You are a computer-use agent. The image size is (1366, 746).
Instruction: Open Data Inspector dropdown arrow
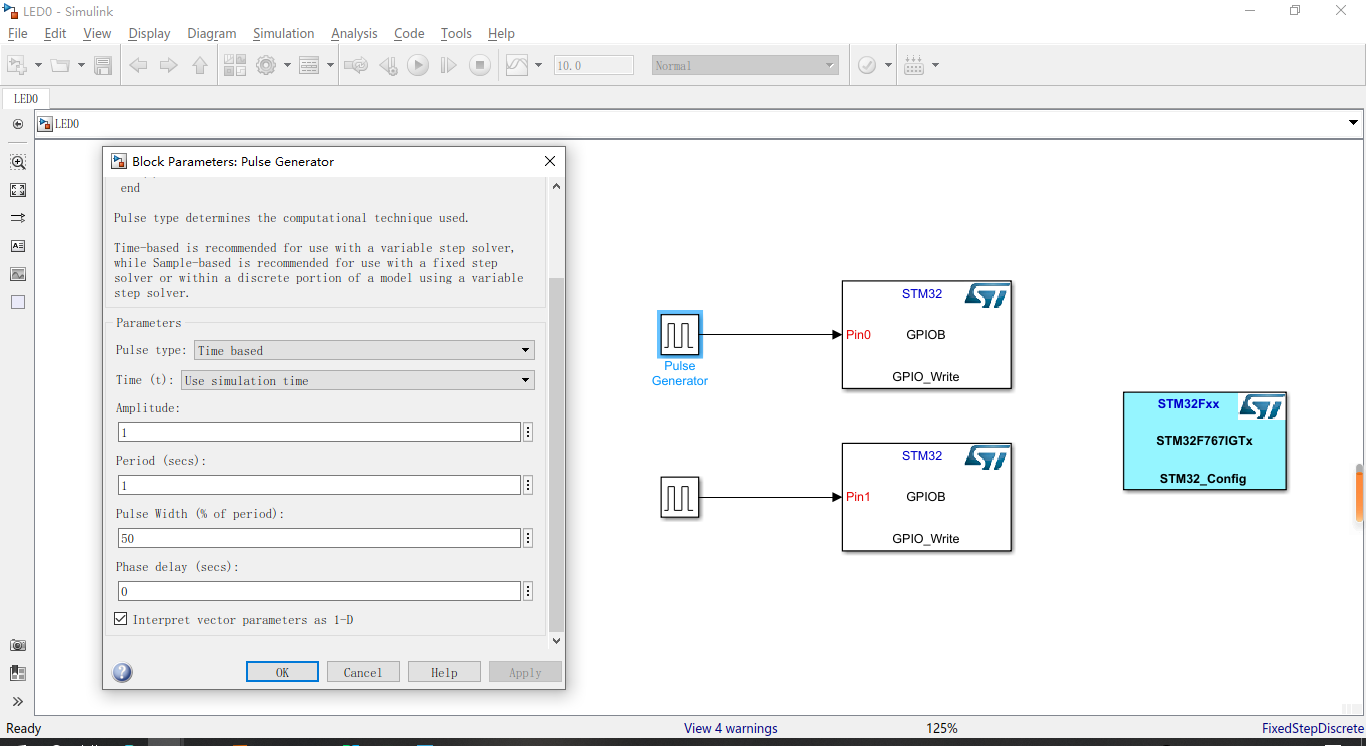tap(538, 65)
